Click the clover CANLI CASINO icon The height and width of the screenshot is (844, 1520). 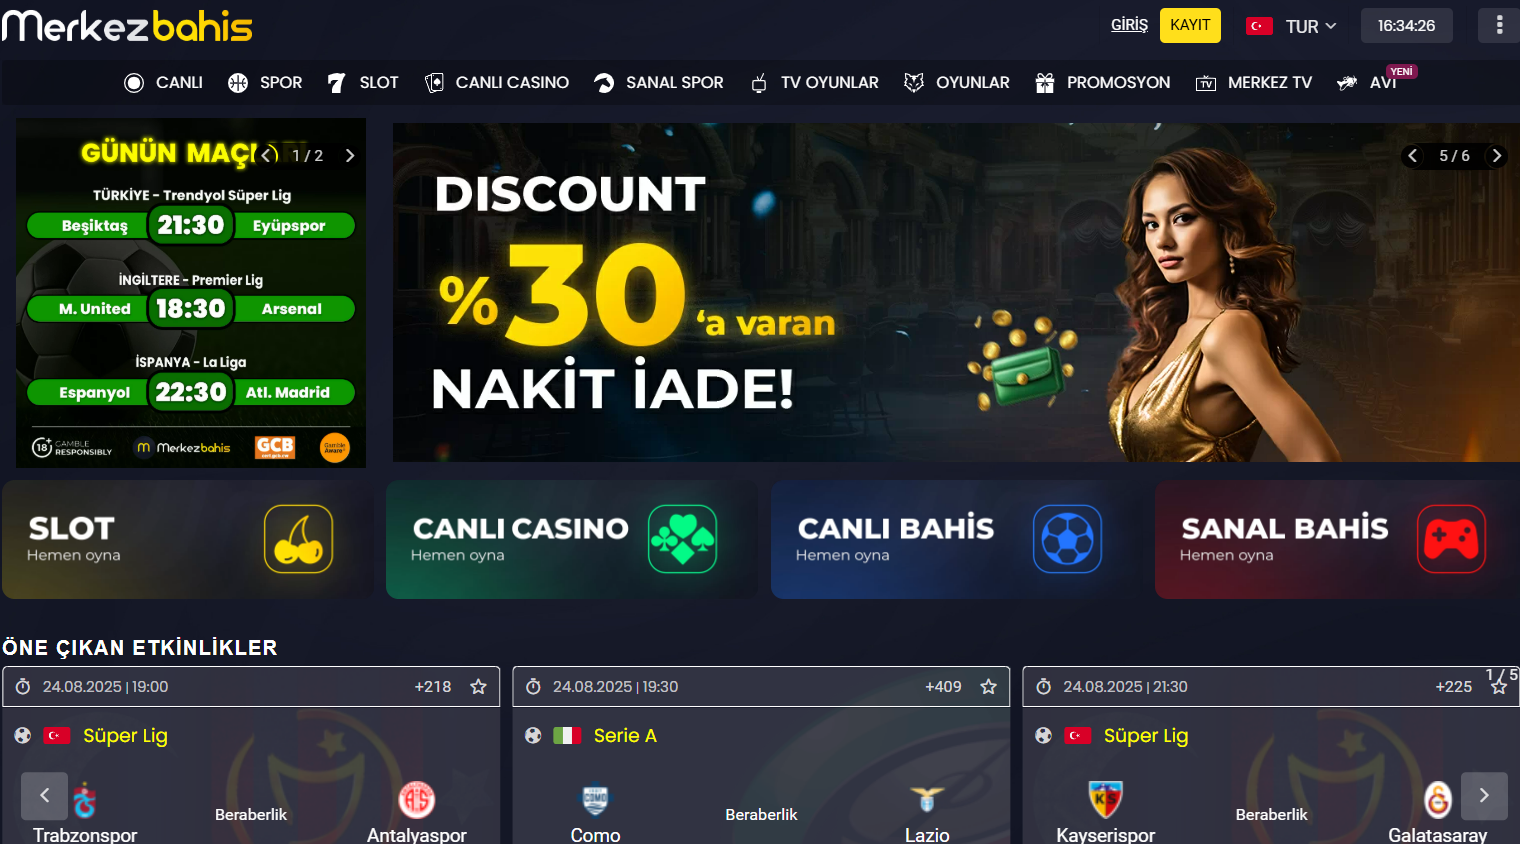(682, 539)
